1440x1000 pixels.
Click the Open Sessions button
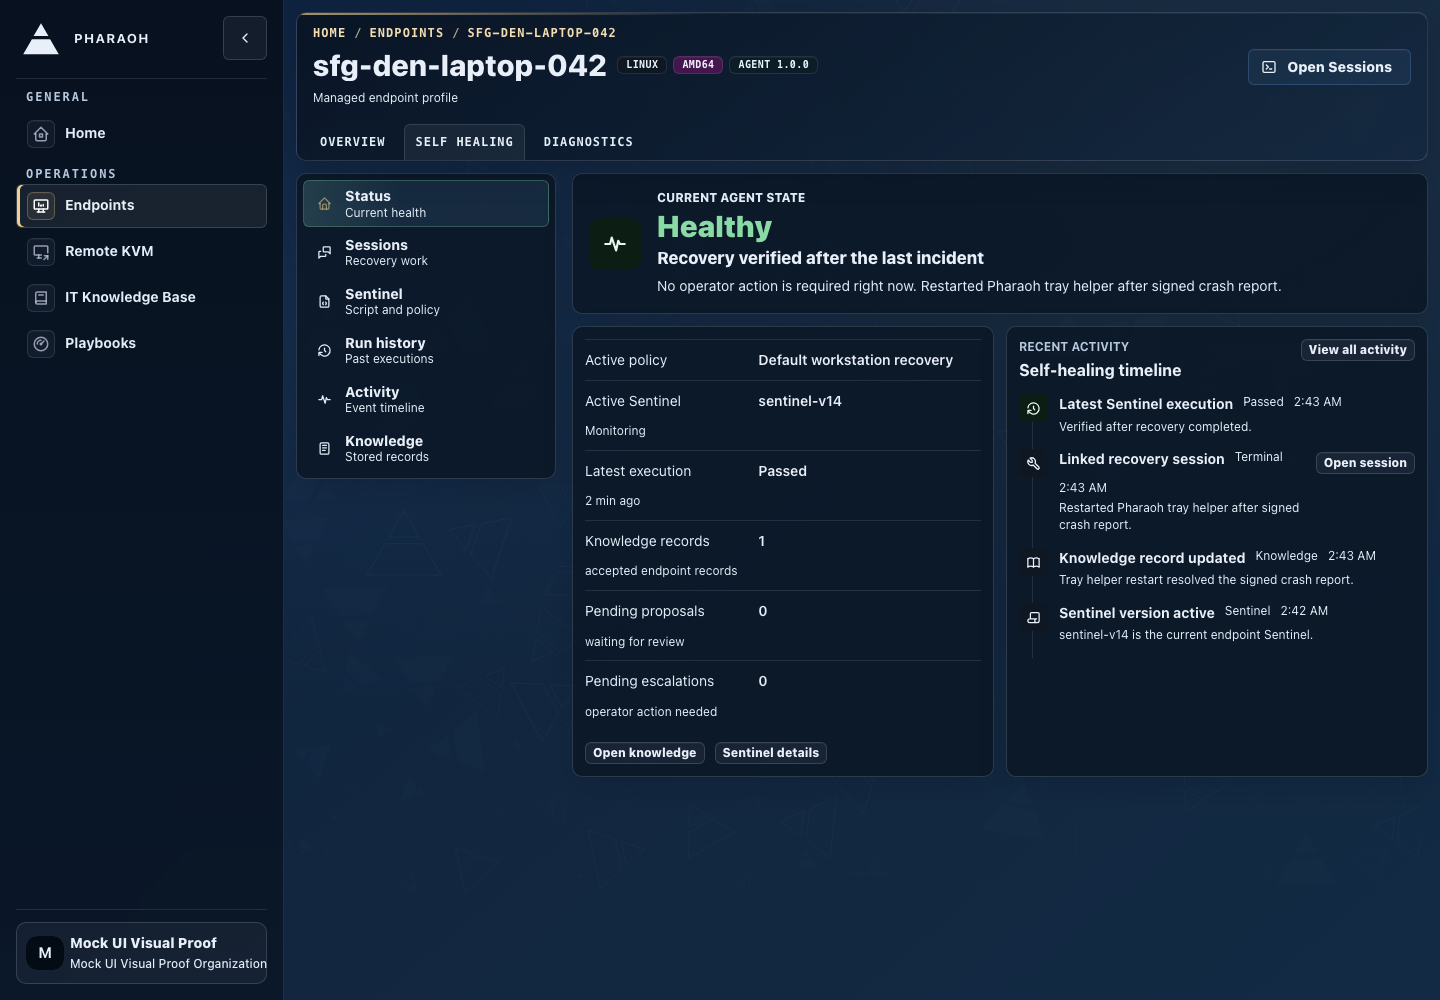(1329, 67)
